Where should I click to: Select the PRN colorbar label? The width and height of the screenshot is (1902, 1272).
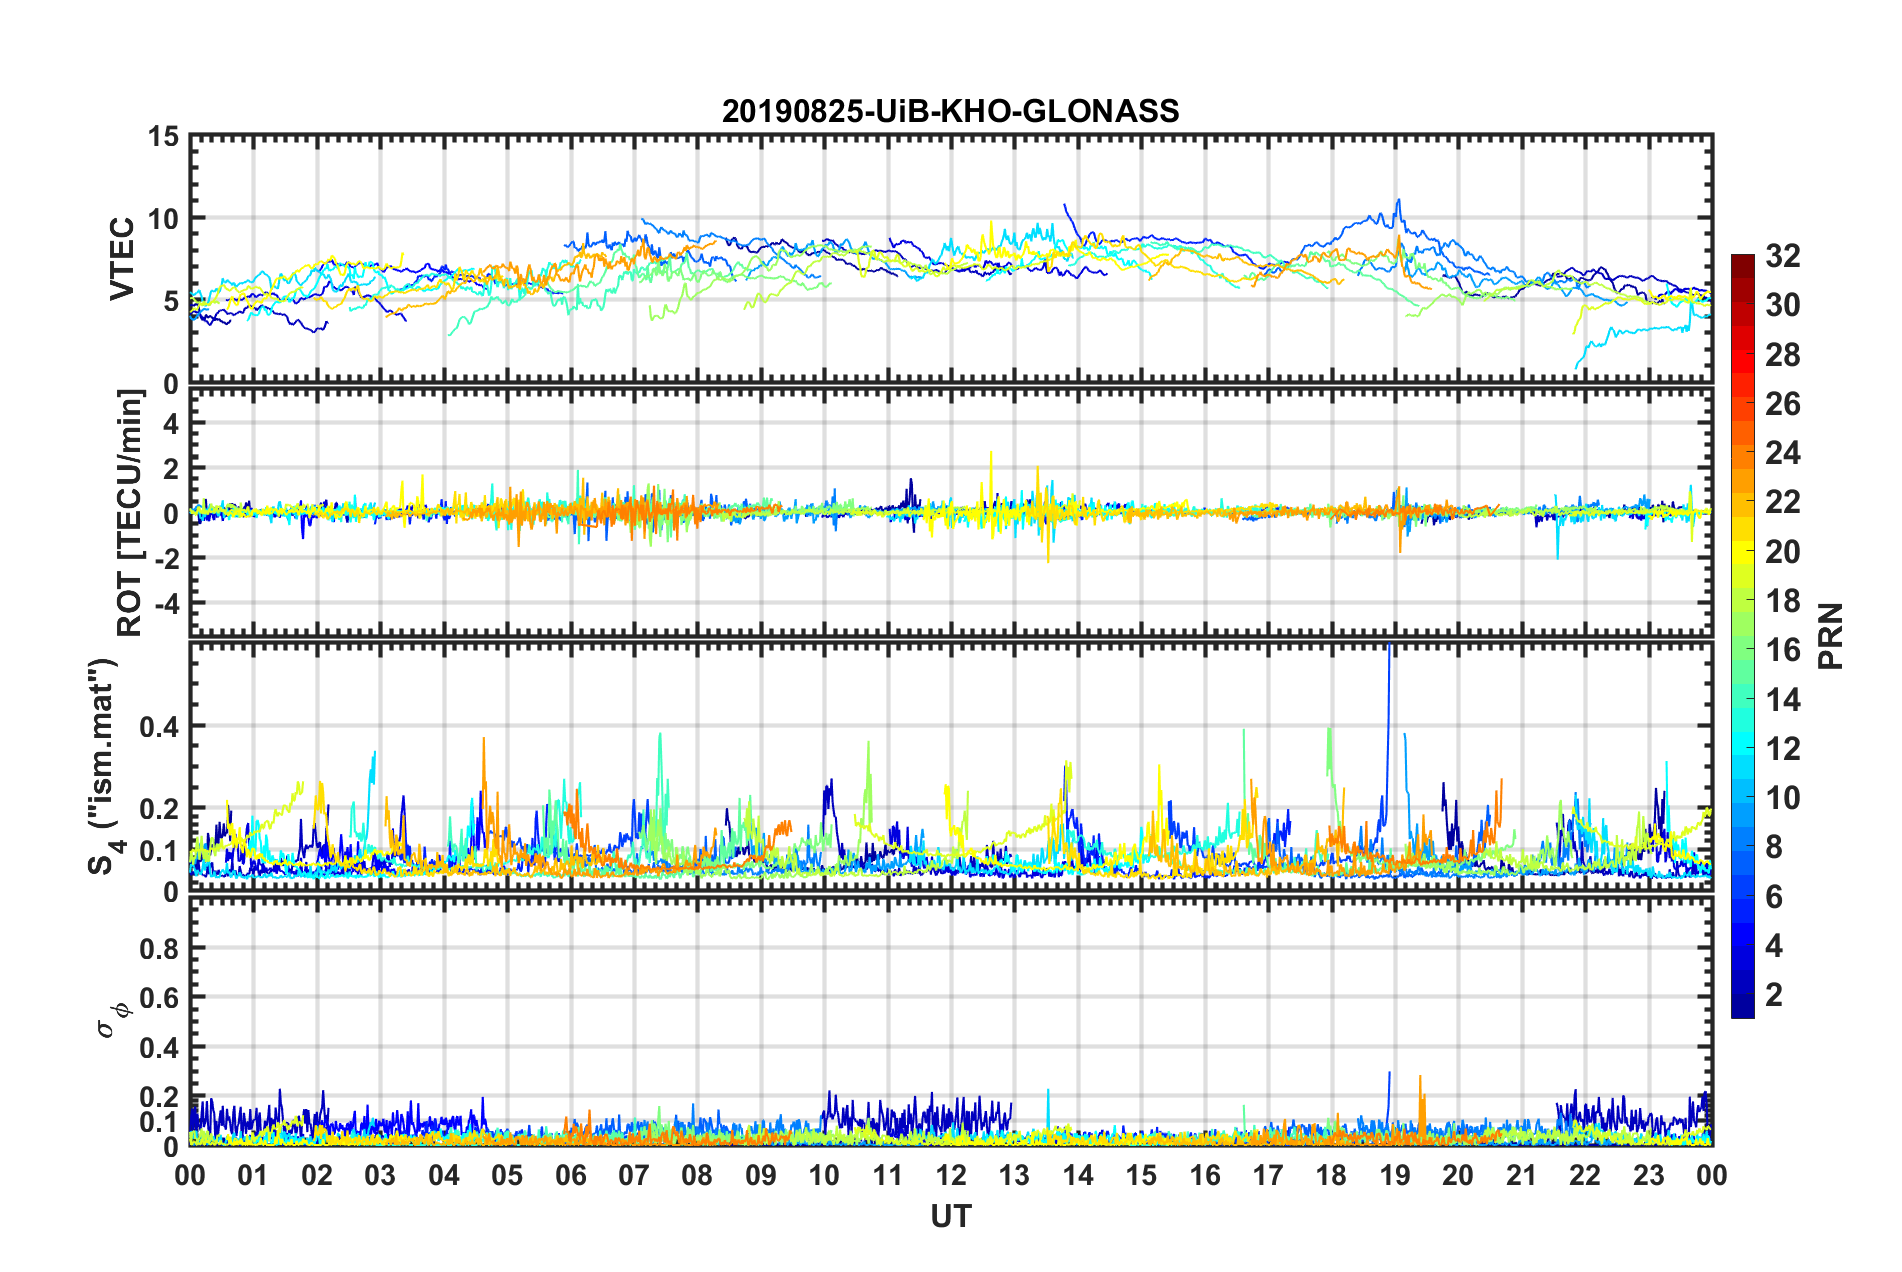(1831, 636)
